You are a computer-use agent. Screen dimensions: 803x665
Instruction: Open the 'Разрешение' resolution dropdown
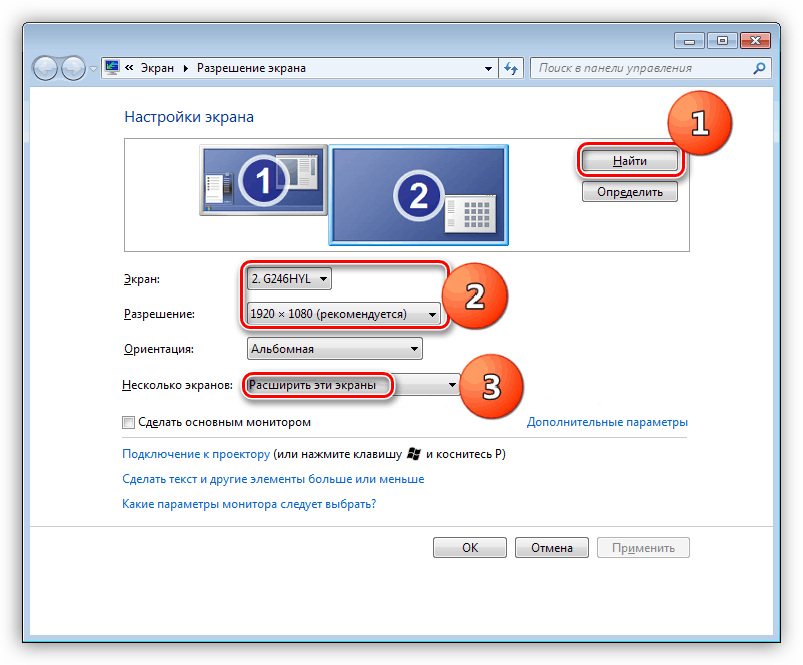coord(344,314)
